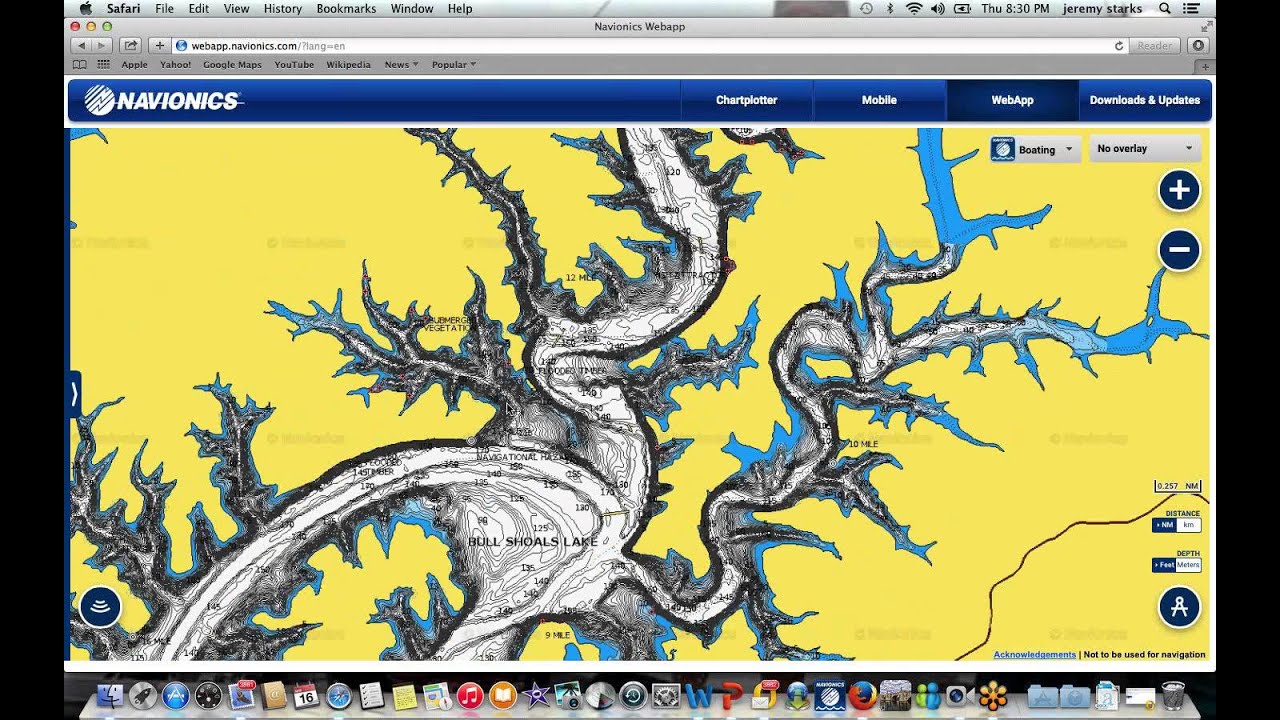Expand the left side panel arrow
The image size is (1280, 720).
[x=74, y=394]
